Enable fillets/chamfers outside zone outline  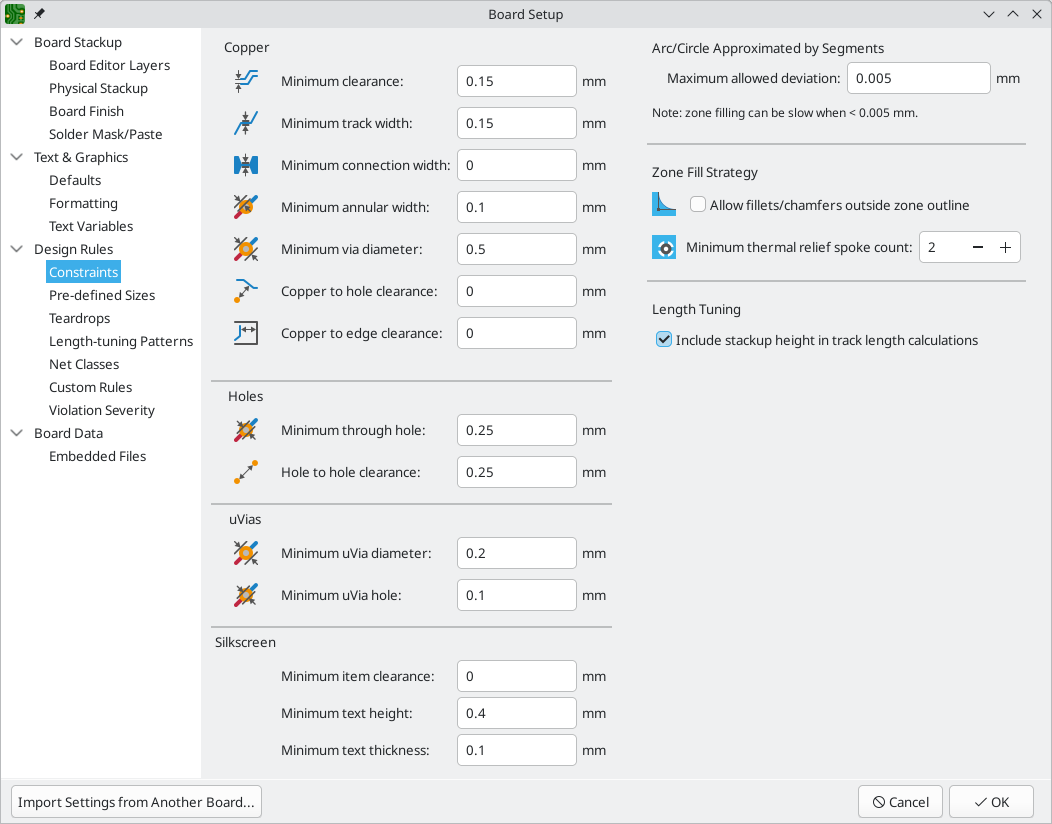(697, 204)
